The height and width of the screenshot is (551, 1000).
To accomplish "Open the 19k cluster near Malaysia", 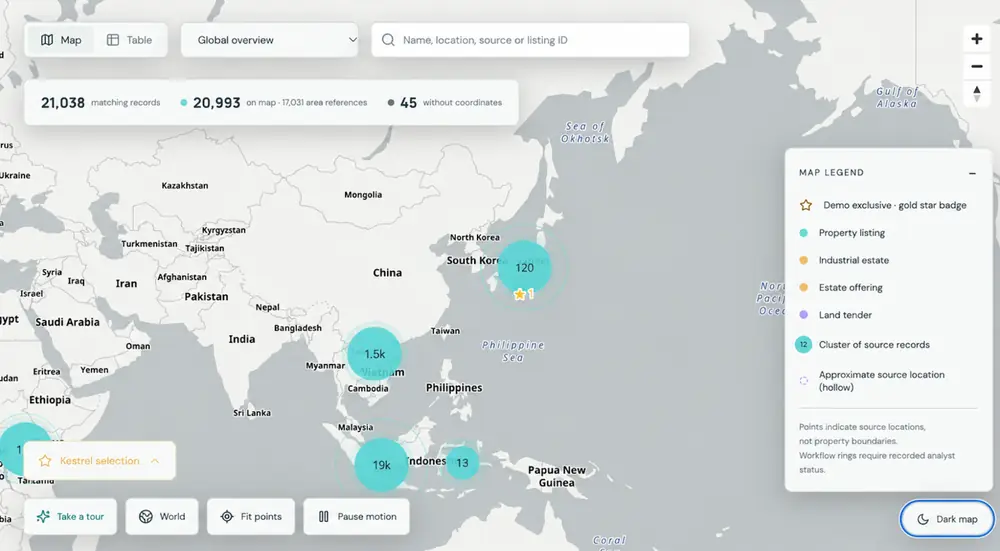I will coord(381,465).
